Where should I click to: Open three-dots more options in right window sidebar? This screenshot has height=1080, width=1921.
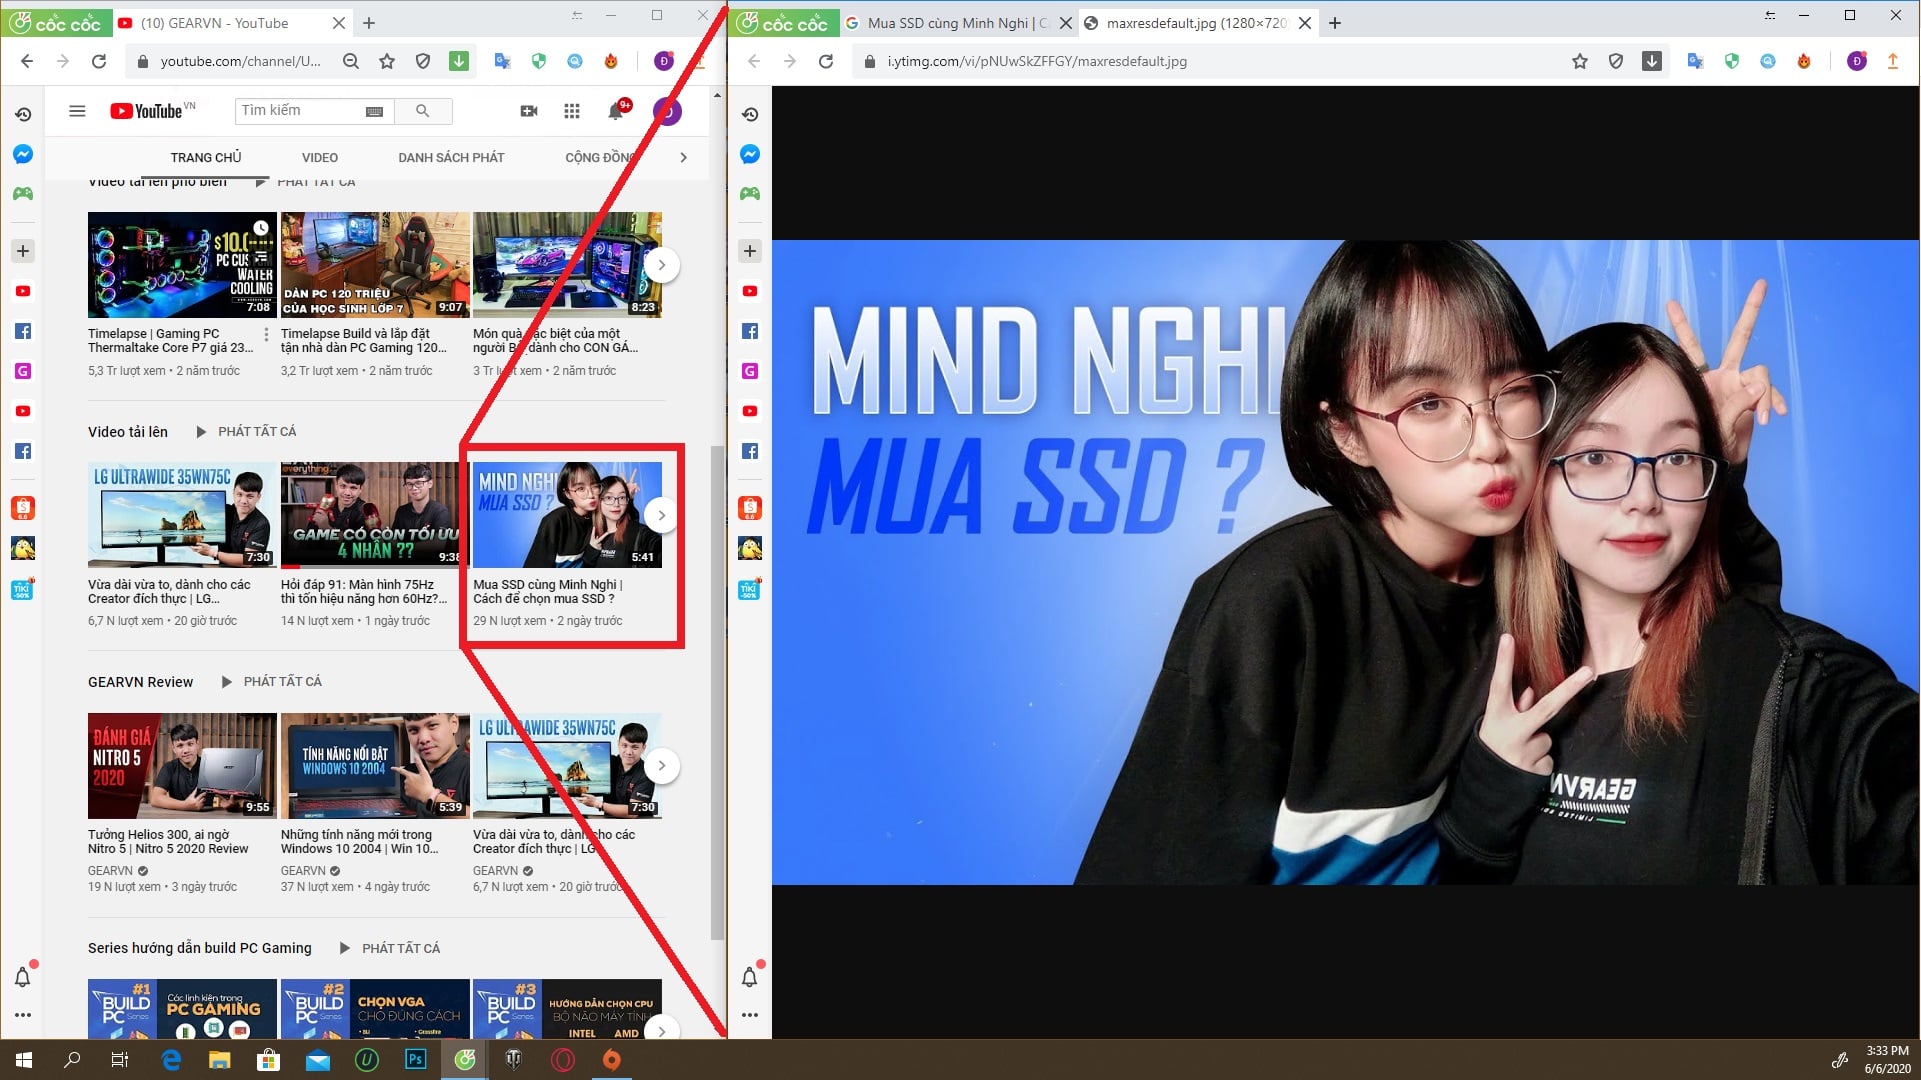750,1015
